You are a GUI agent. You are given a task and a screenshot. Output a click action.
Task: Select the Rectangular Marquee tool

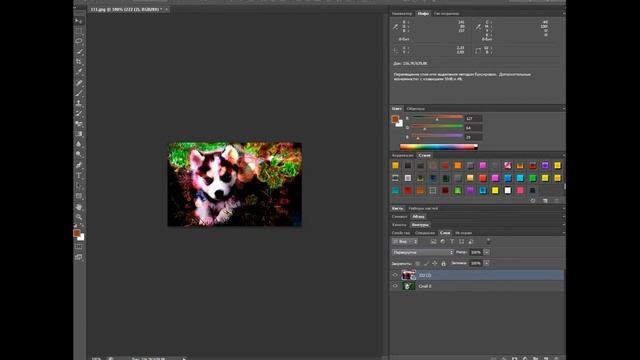79,31
